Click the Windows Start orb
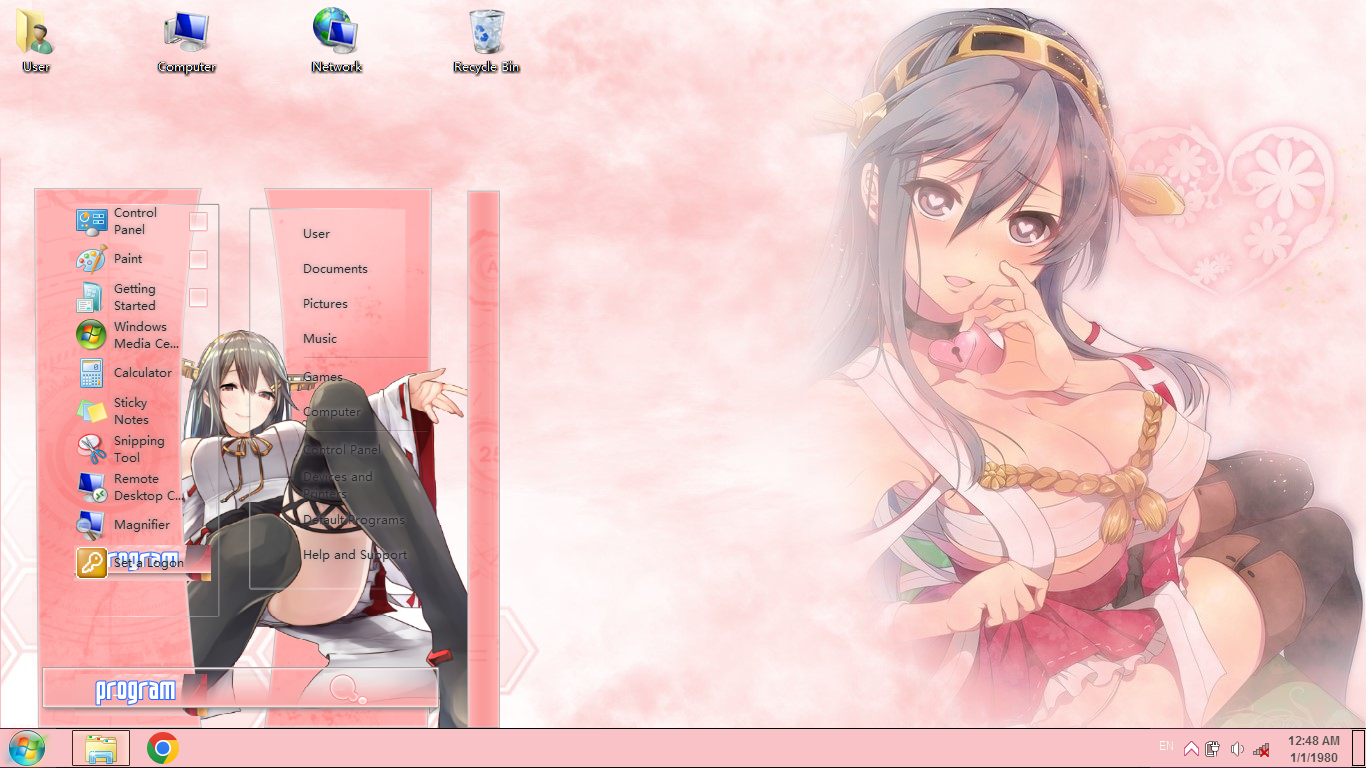Viewport: 1366px width, 768px height. pos(27,748)
